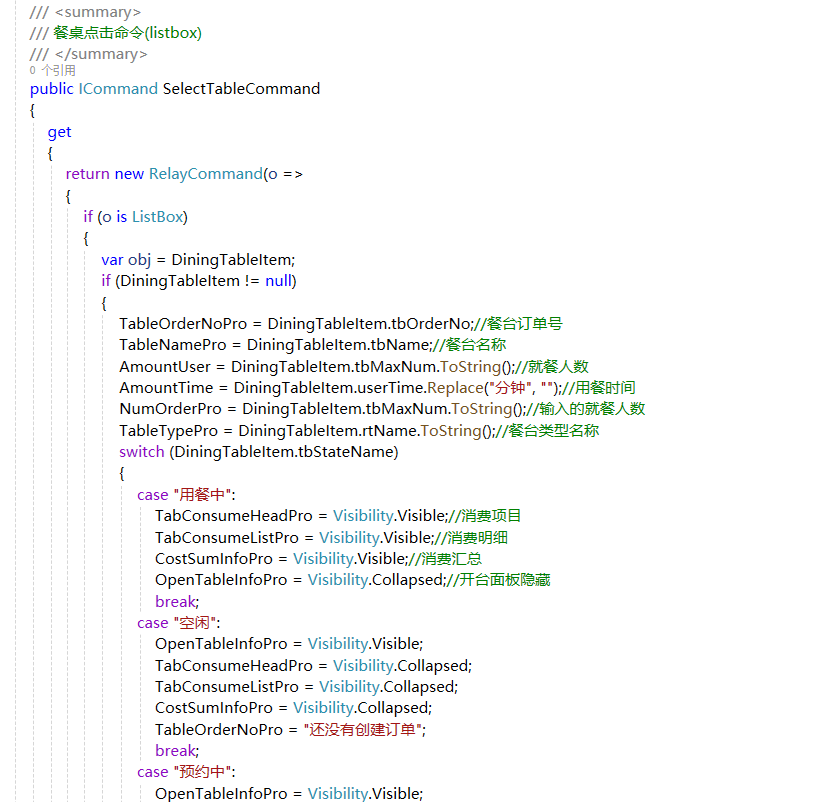Image resolution: width=824 pixels, height=802 pixels.
Task: Click the "return" keyword
Action: (x=87, y=174)
